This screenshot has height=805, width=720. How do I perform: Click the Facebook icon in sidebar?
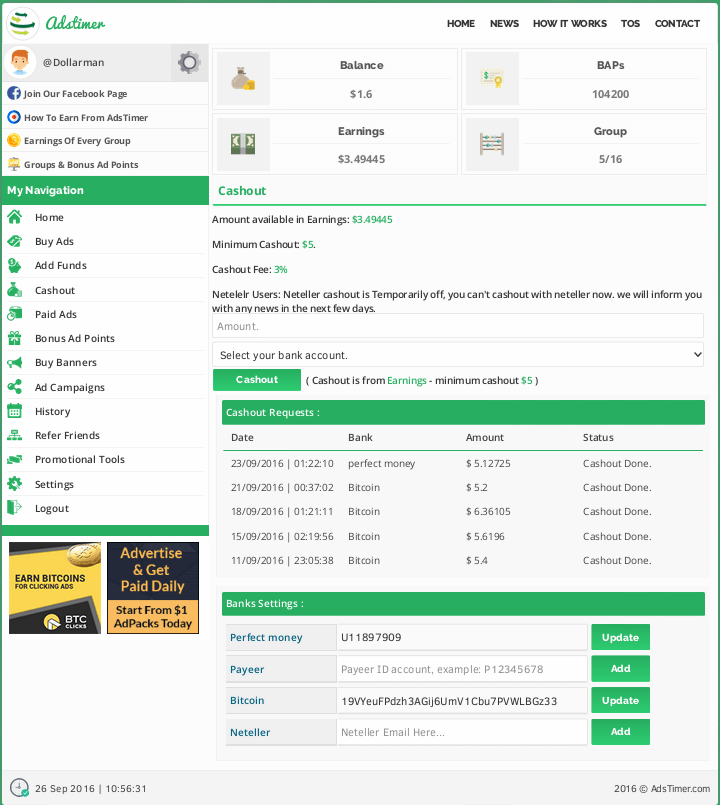(14, 93)
